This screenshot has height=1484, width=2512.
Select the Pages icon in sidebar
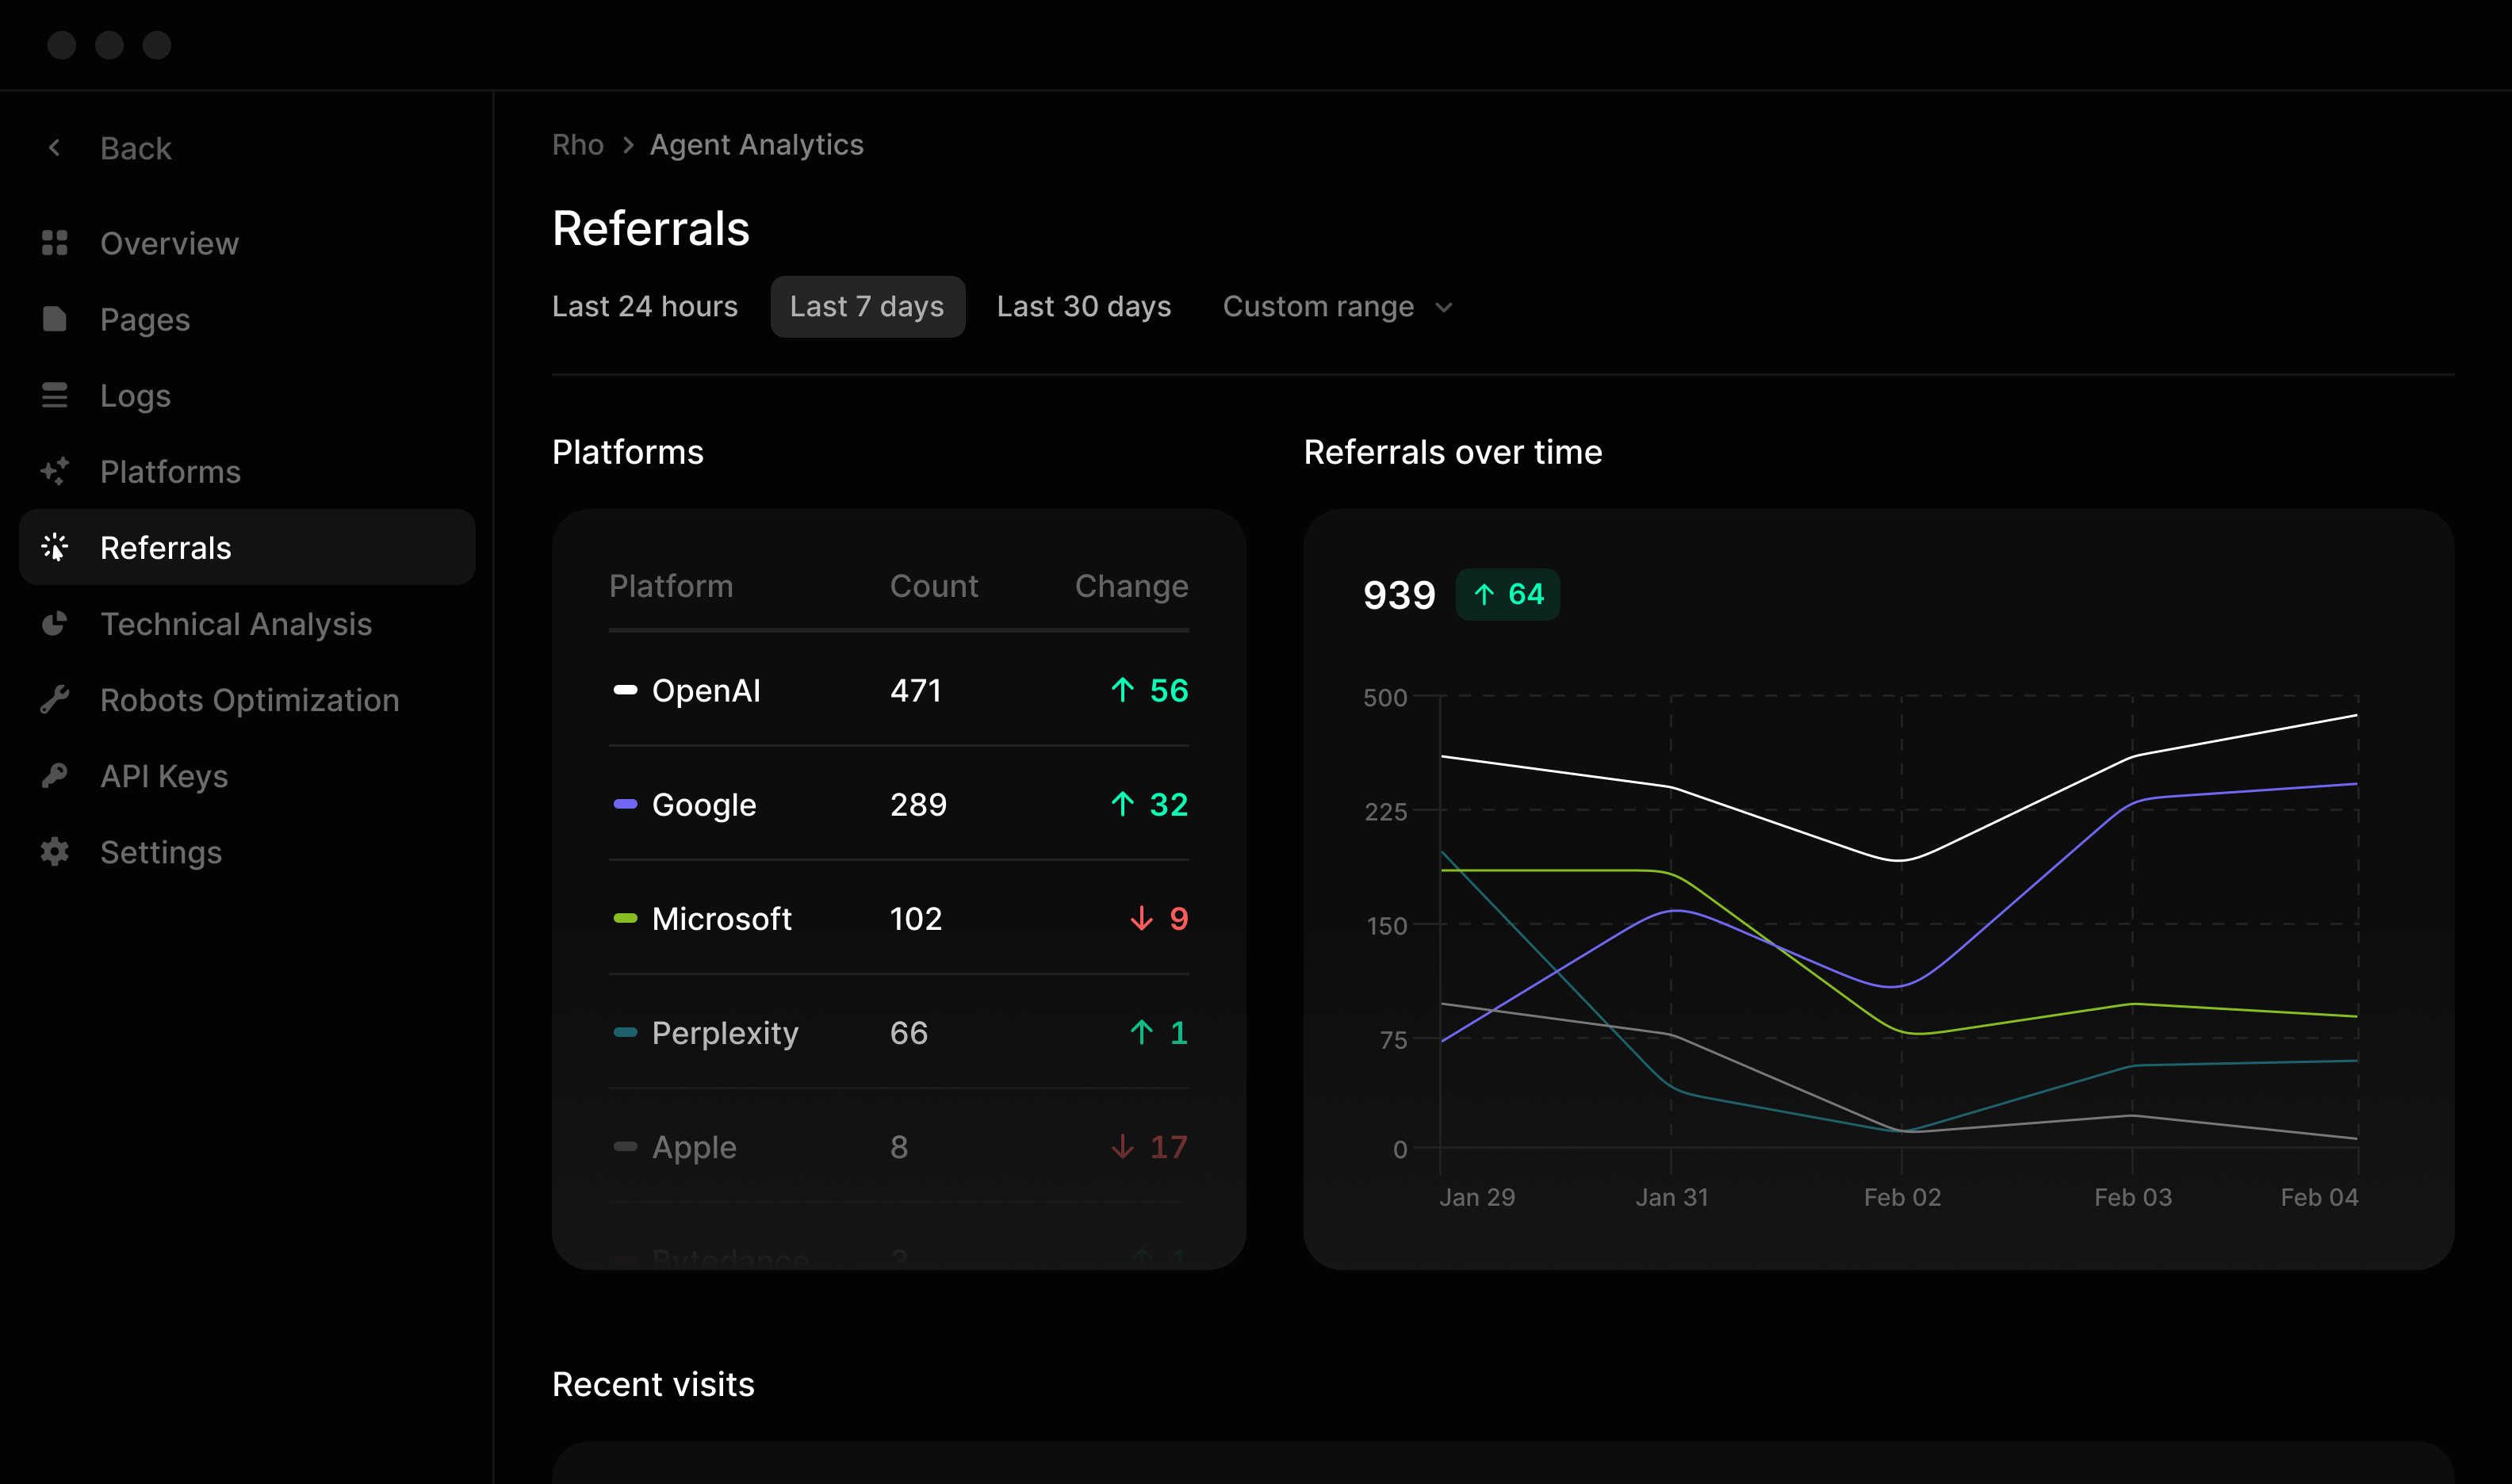tap(55, 318)
